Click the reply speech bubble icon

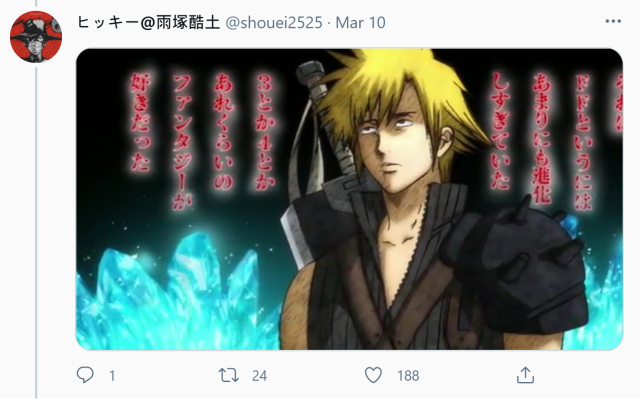coord(85,375)
